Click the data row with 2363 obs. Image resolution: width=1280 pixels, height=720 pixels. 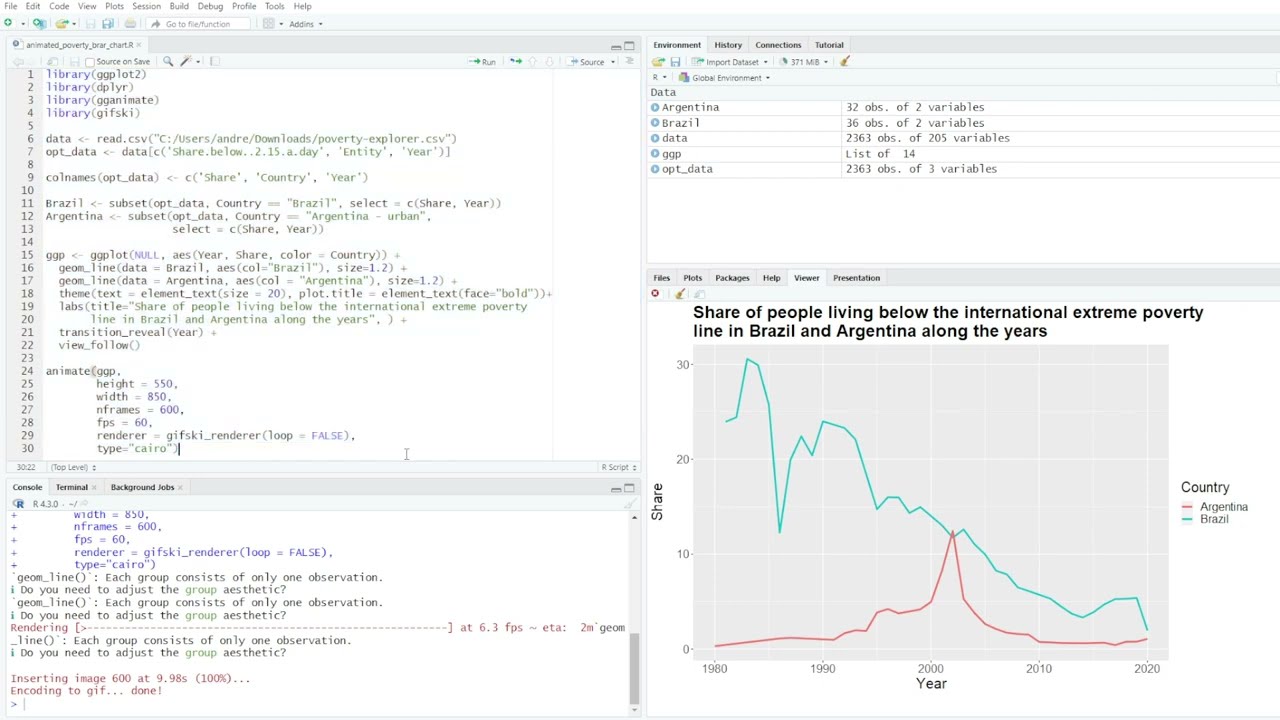point(963,138)
